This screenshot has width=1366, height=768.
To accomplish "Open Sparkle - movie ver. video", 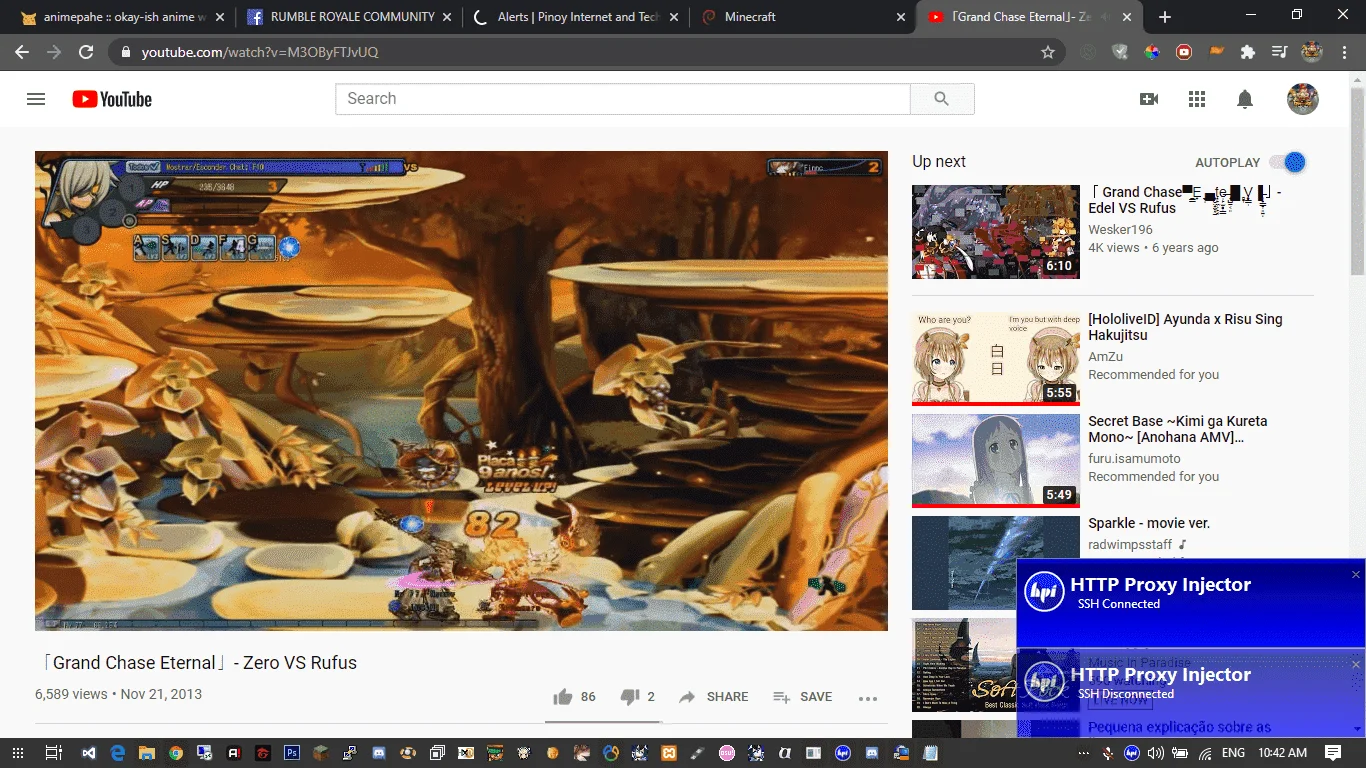I will click(1149, 523).
